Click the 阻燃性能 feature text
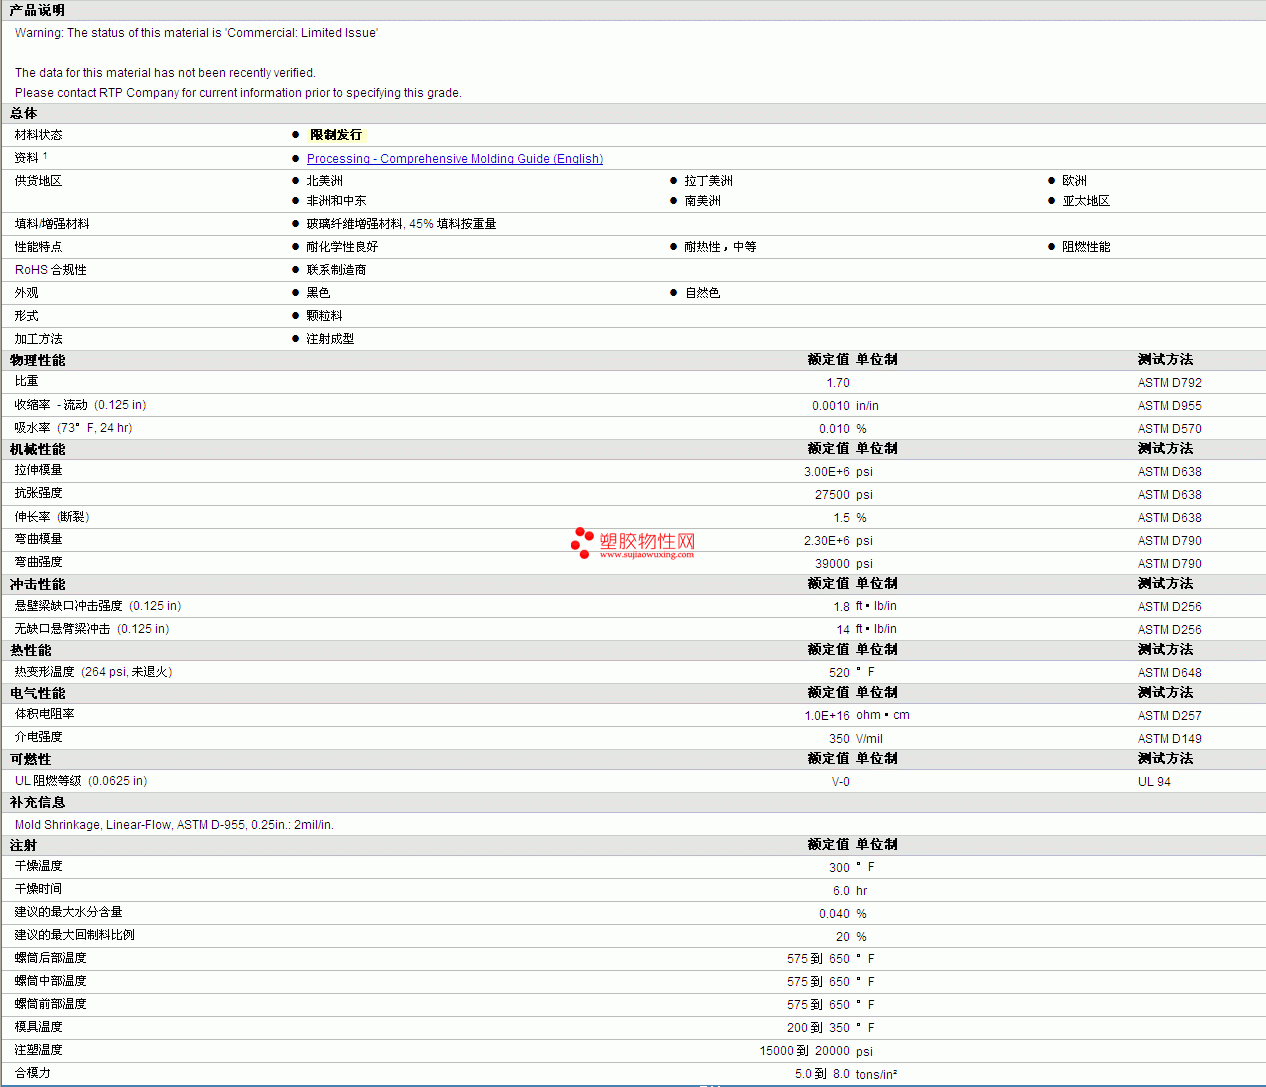 (1086, 247)
